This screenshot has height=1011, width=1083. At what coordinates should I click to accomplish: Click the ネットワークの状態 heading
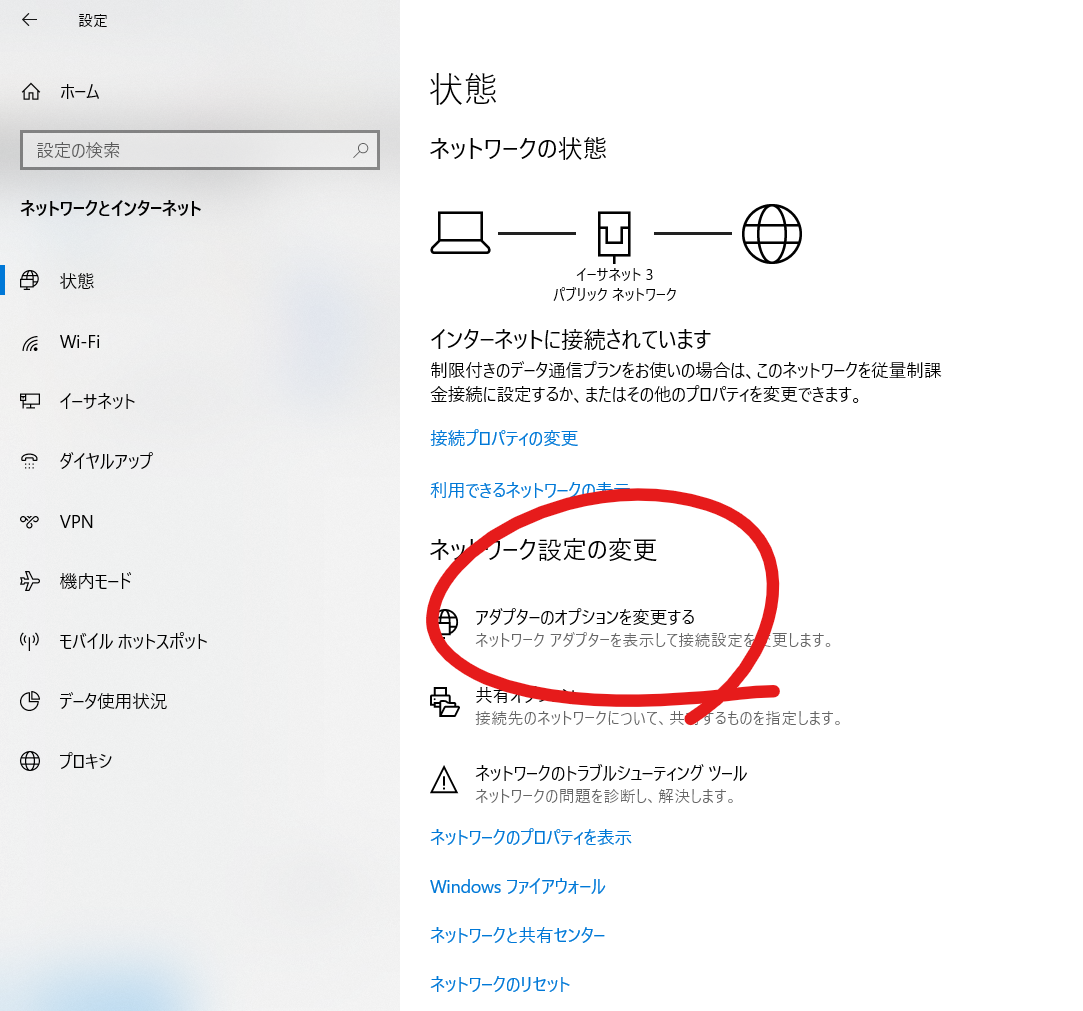click(518, 148)
